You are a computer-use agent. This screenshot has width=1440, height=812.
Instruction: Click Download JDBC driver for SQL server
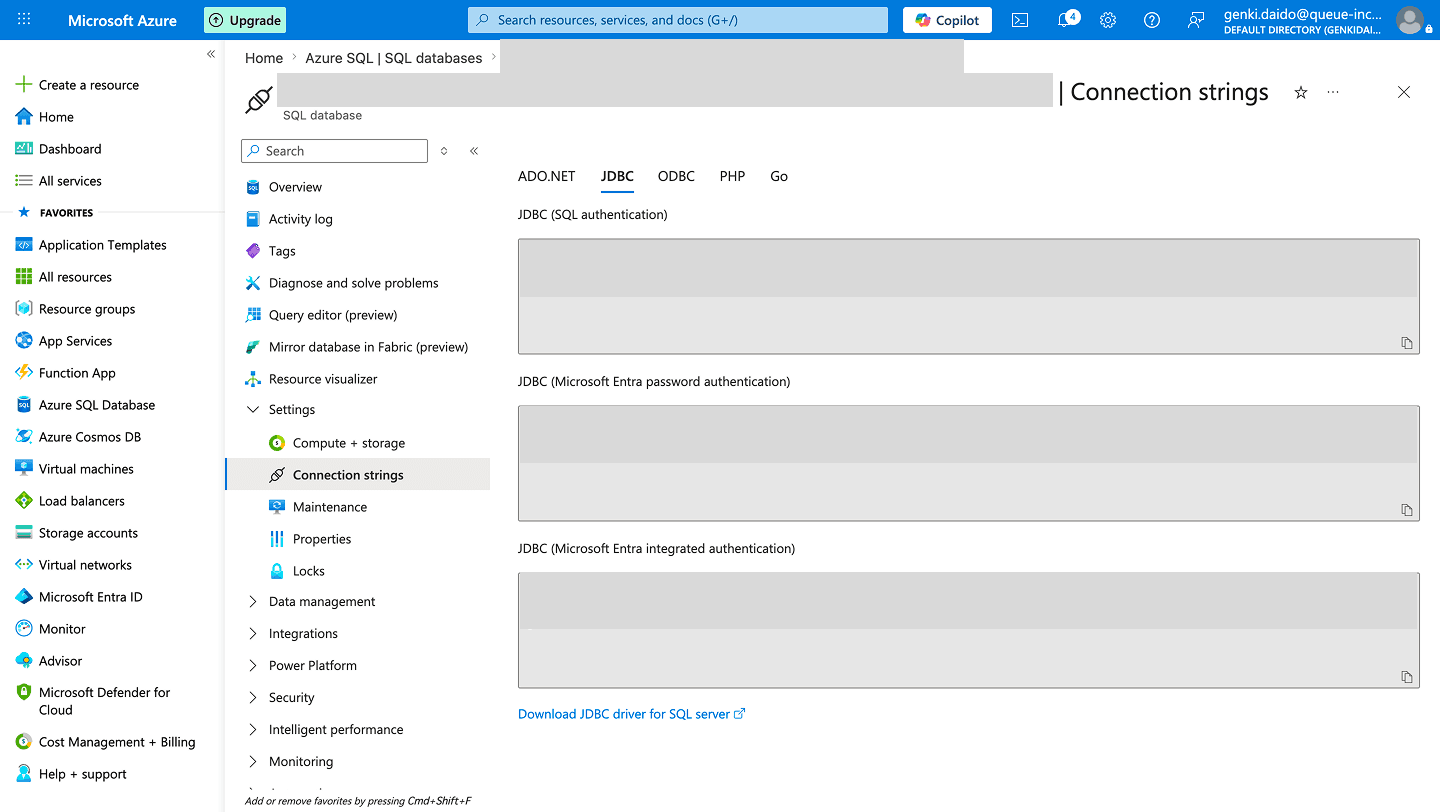point(632,714)
